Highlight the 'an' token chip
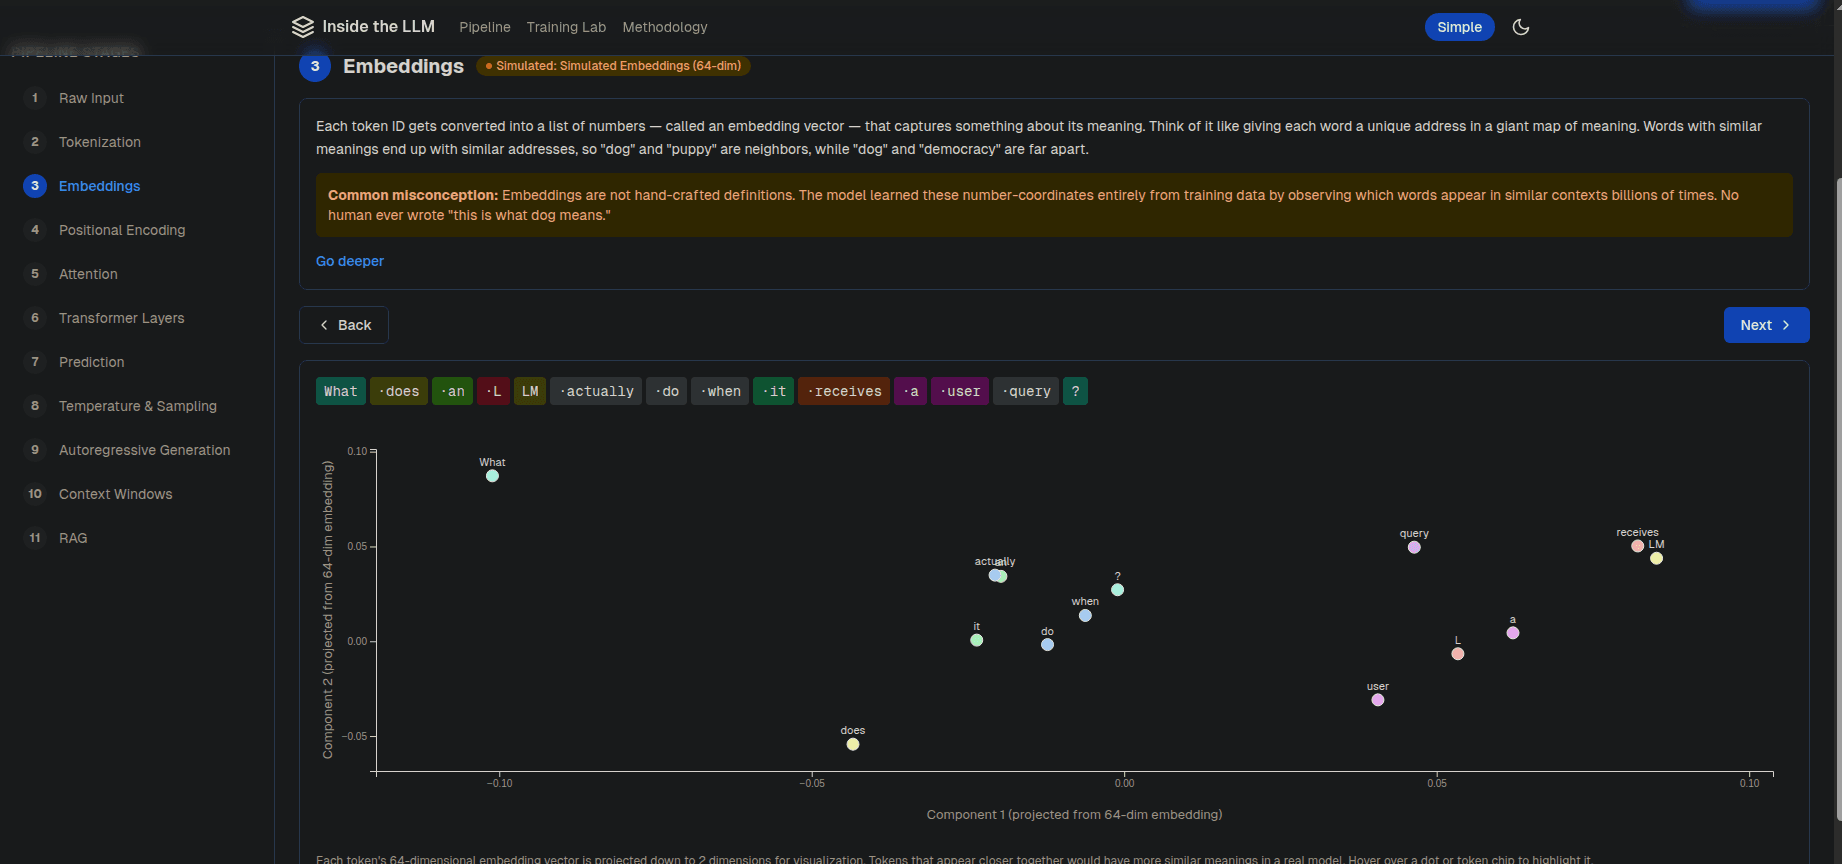 452,391
